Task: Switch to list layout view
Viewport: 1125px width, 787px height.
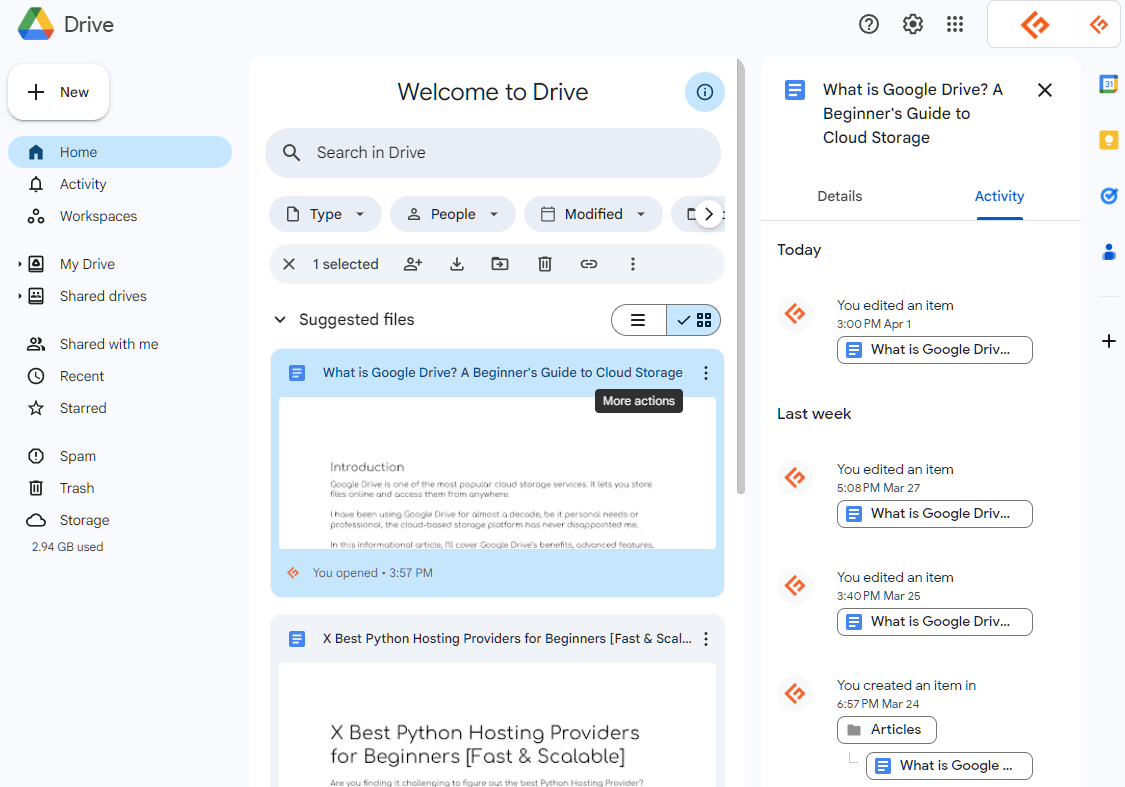Action: click(638, 320)
